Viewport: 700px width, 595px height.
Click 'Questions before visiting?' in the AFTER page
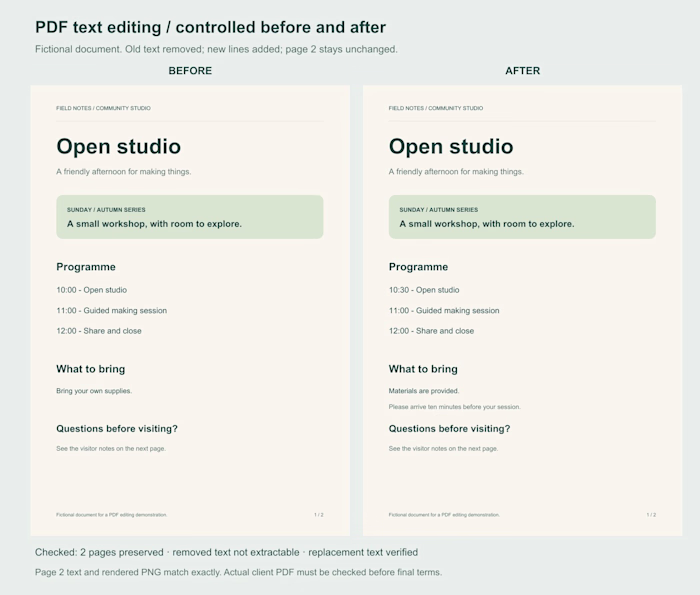[449, 429]
